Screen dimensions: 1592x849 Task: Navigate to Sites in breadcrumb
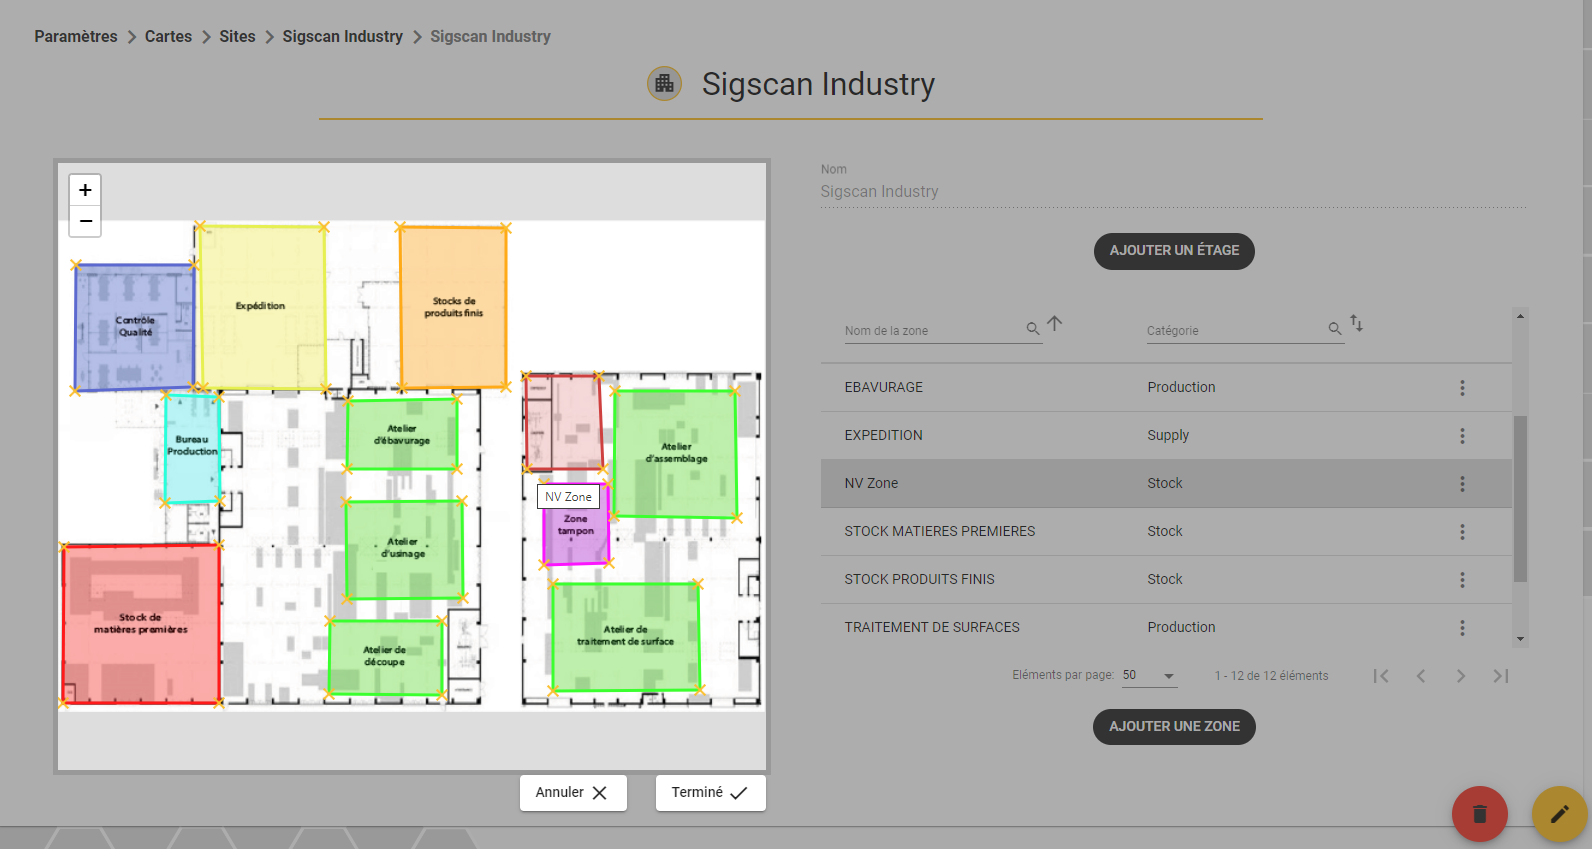point(237,37)
